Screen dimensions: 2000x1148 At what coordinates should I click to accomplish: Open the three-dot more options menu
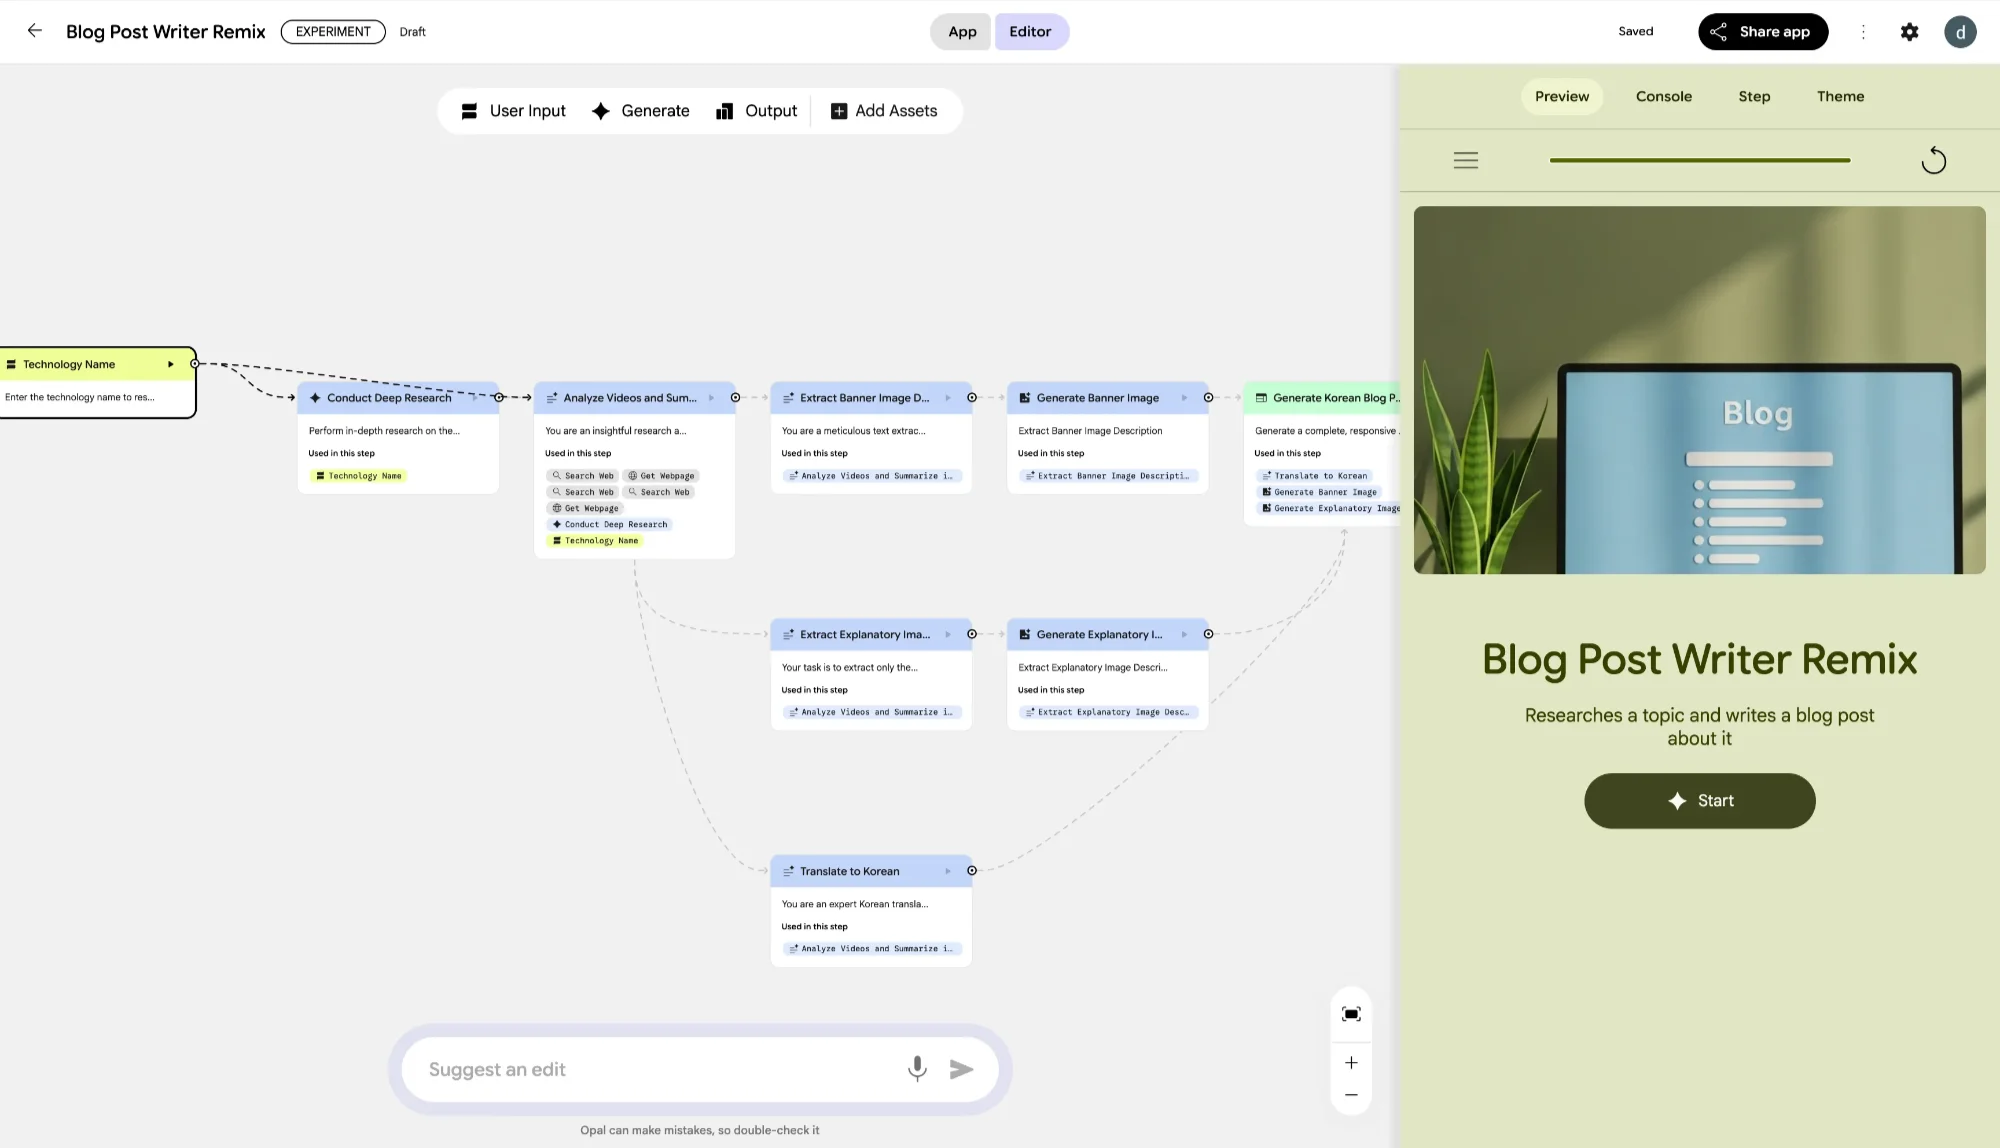tap(1863, 32)
